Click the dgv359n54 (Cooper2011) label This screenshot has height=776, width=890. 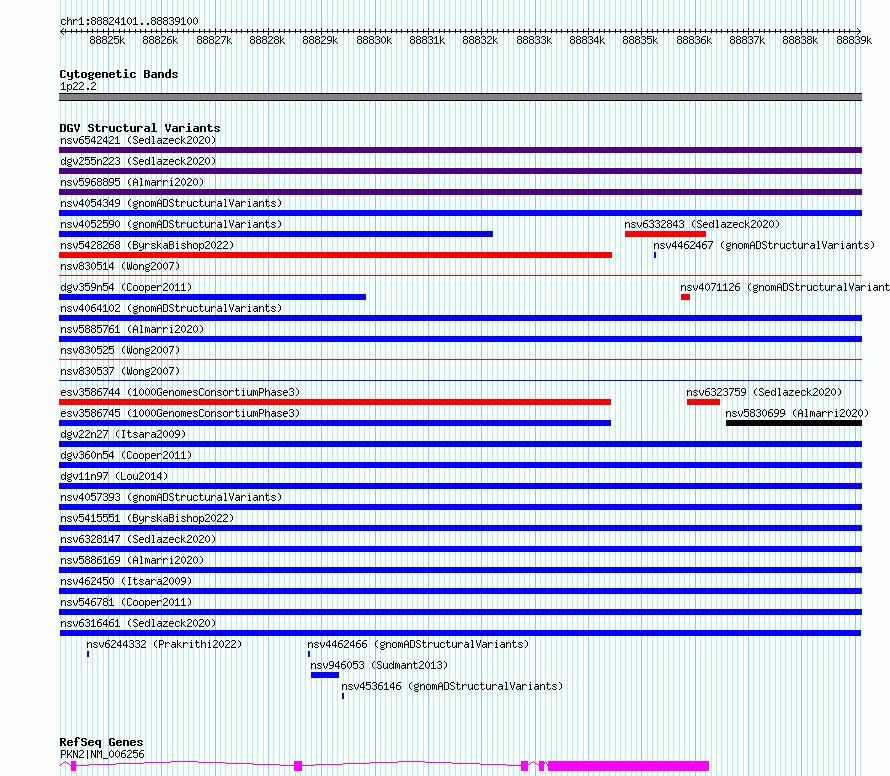(x=126, y=287)
